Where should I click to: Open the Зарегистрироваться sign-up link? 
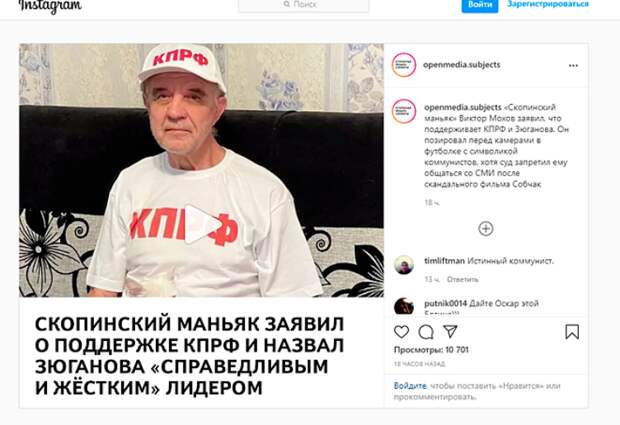[x=548, y=4]
